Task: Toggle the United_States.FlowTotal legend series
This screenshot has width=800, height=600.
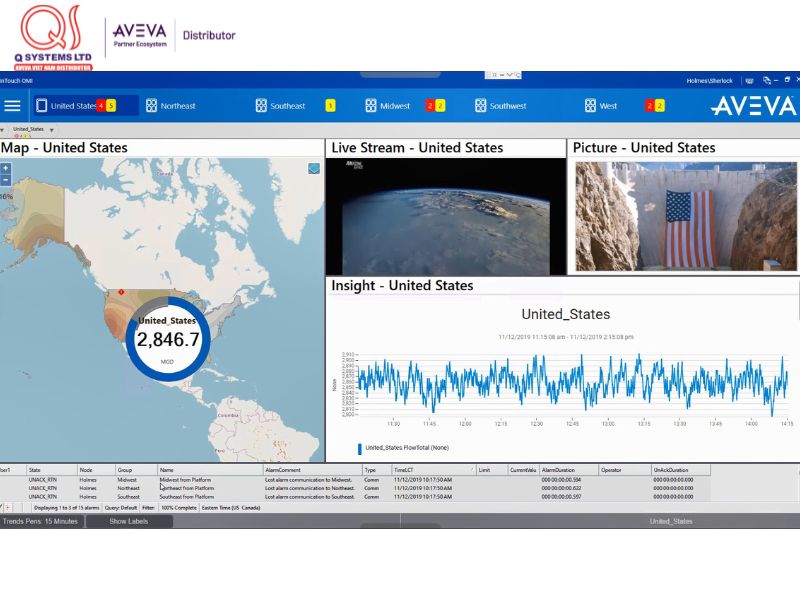Action: [360, 448]
